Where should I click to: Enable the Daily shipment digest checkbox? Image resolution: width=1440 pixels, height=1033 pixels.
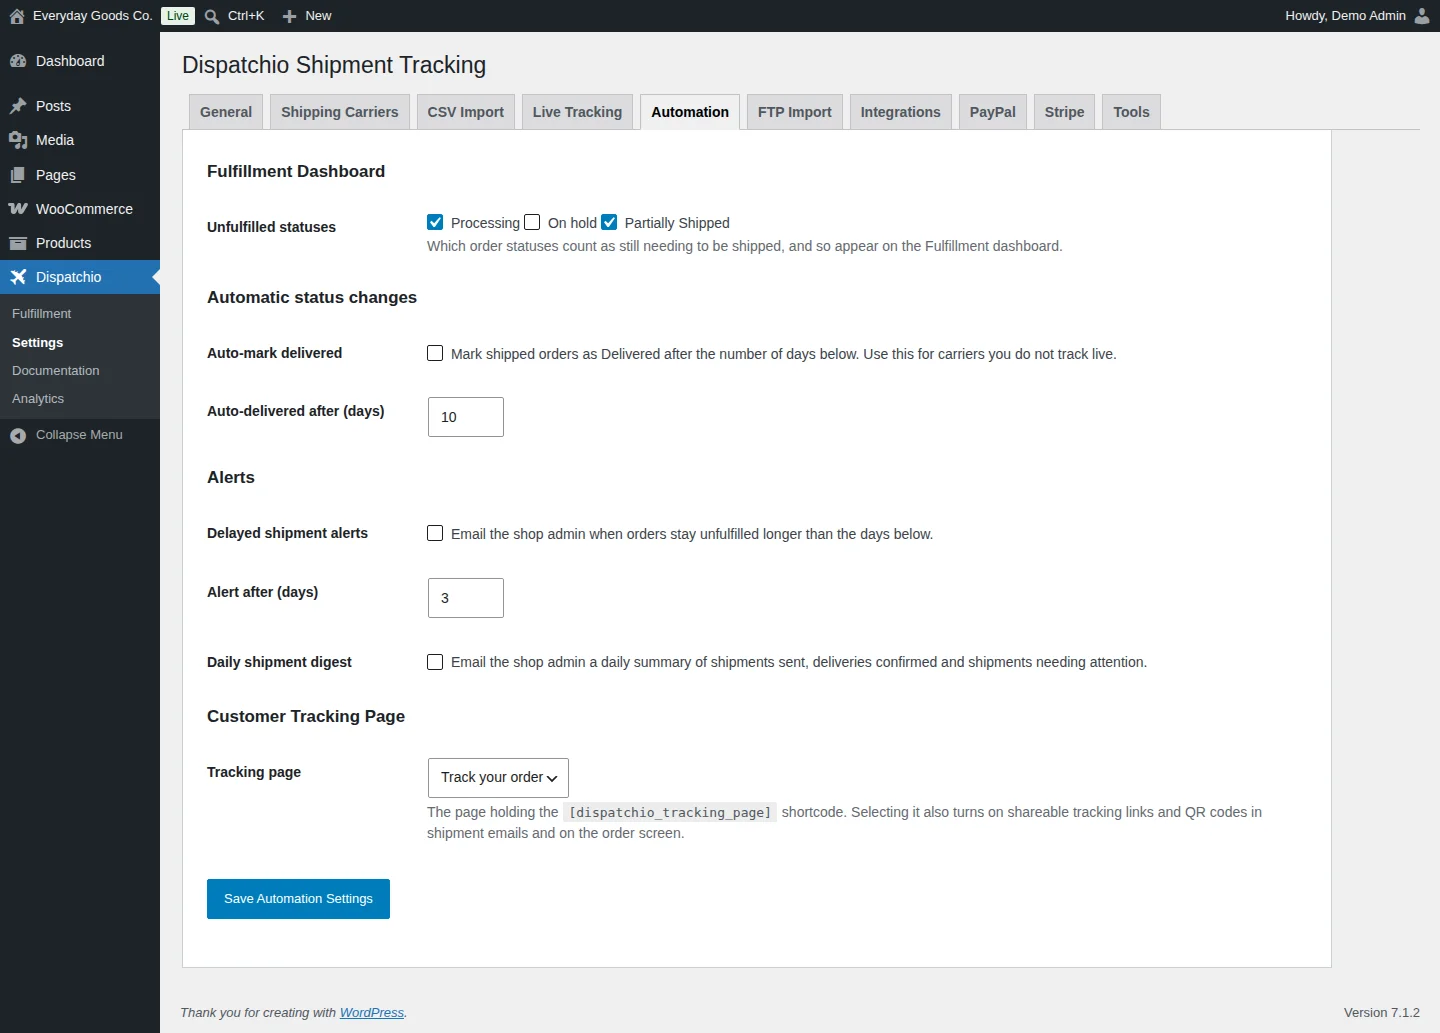435,662
